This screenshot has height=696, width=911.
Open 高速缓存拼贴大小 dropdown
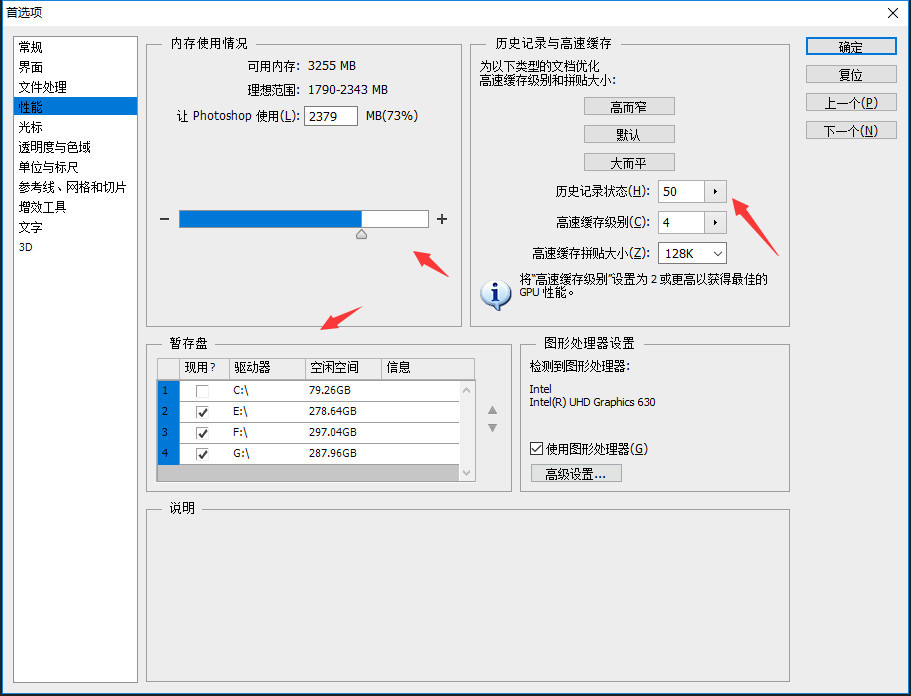(x=692, y=253)
